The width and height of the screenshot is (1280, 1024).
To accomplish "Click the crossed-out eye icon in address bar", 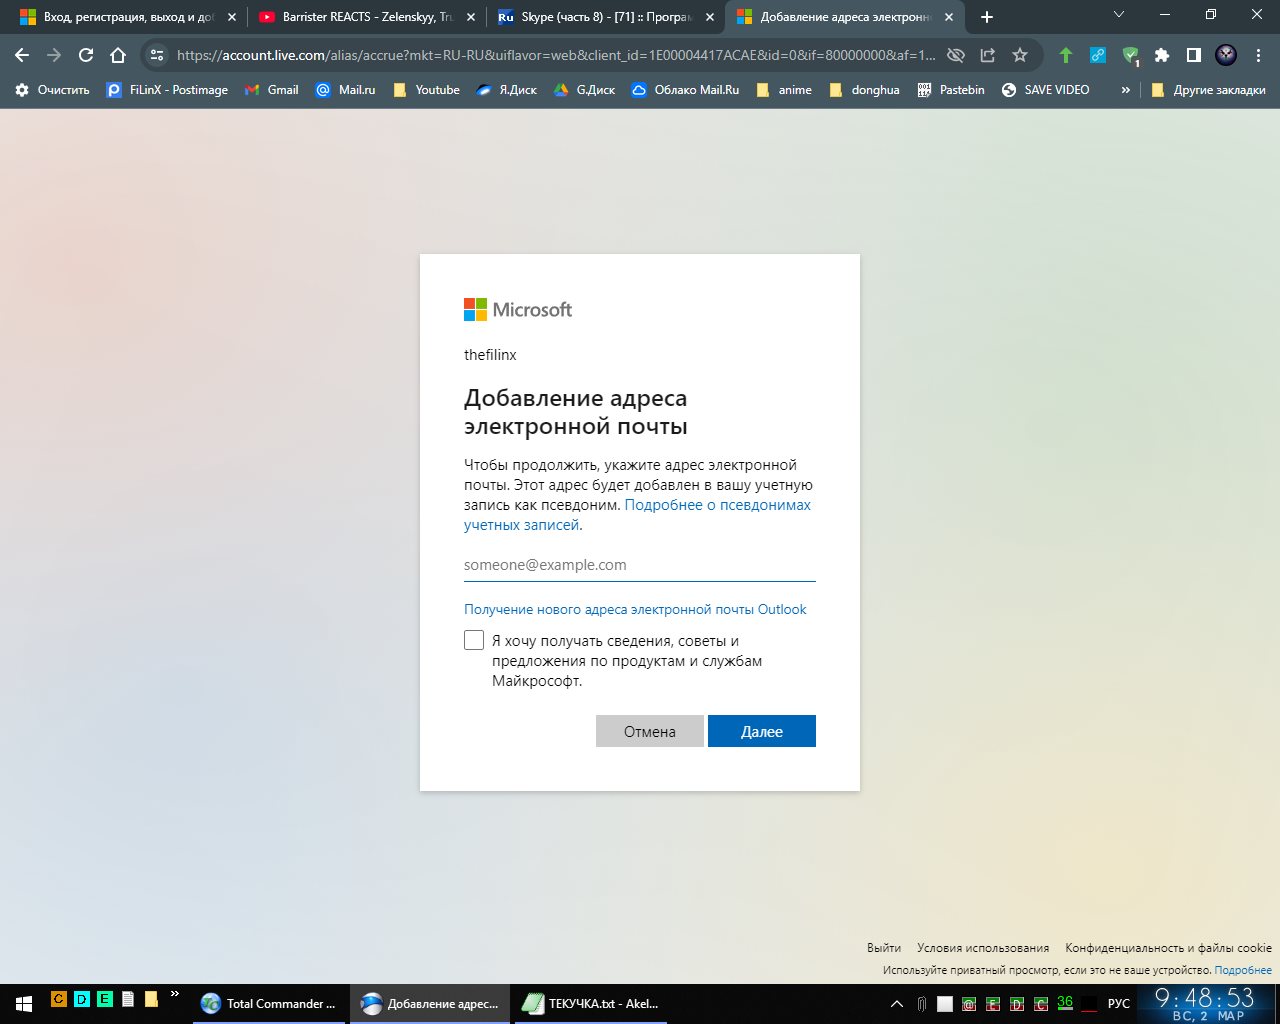I will 956,55.
